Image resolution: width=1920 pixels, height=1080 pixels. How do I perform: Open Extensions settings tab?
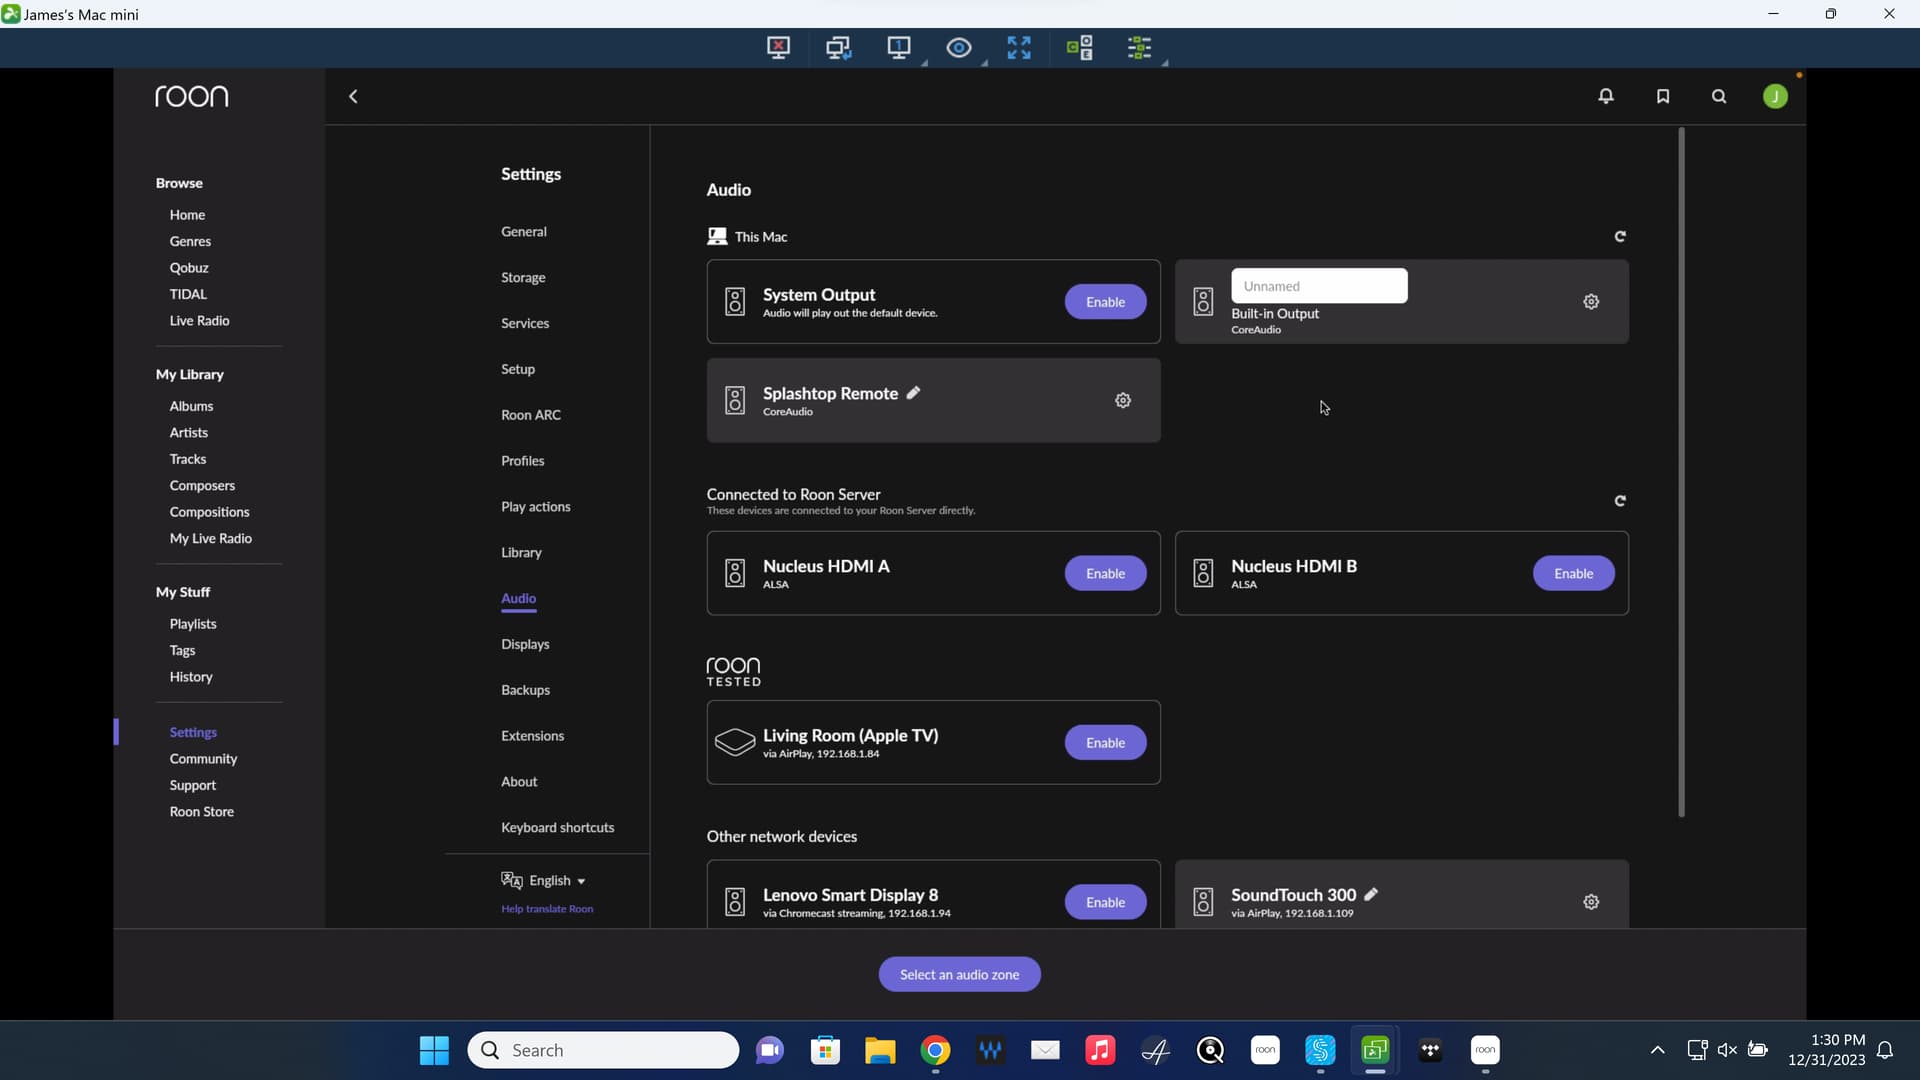tap(532, 736)
